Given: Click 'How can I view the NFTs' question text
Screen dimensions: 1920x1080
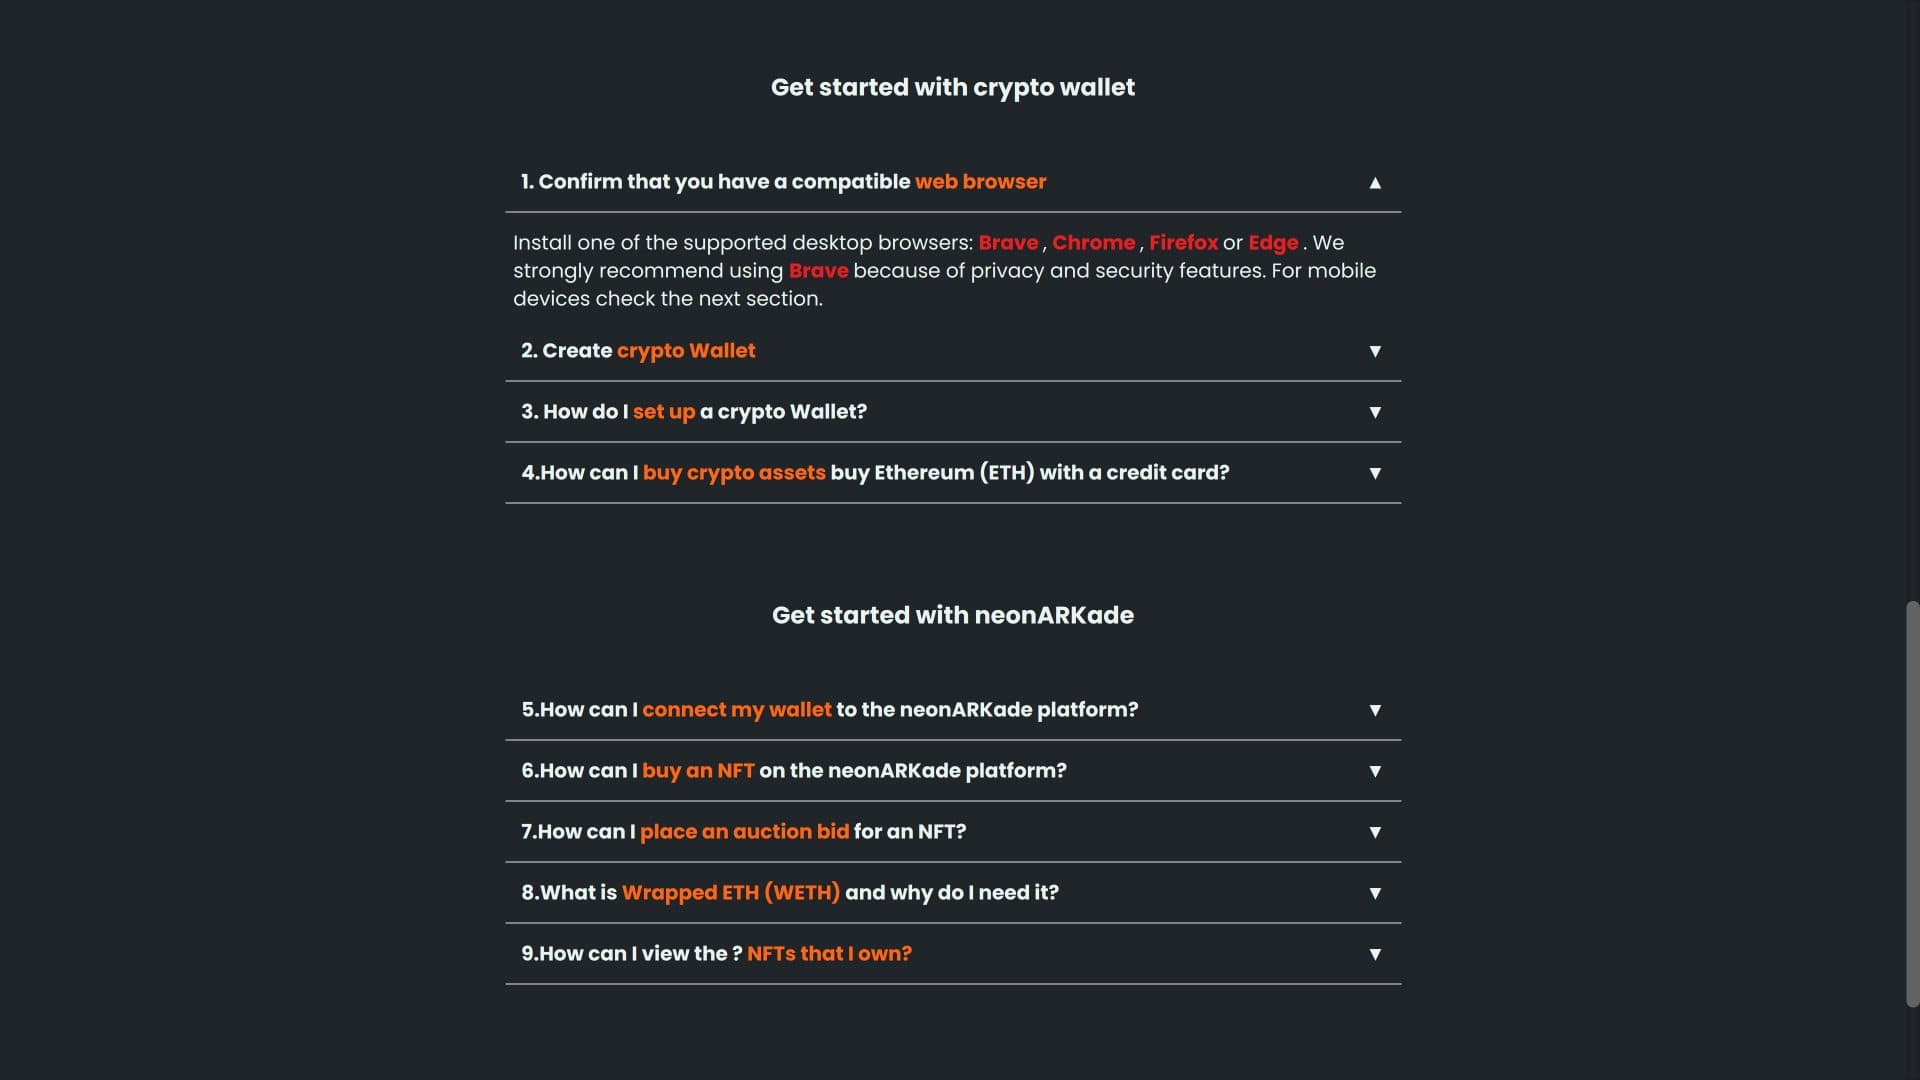Looking at the screenshot, I should pos(716,954).
